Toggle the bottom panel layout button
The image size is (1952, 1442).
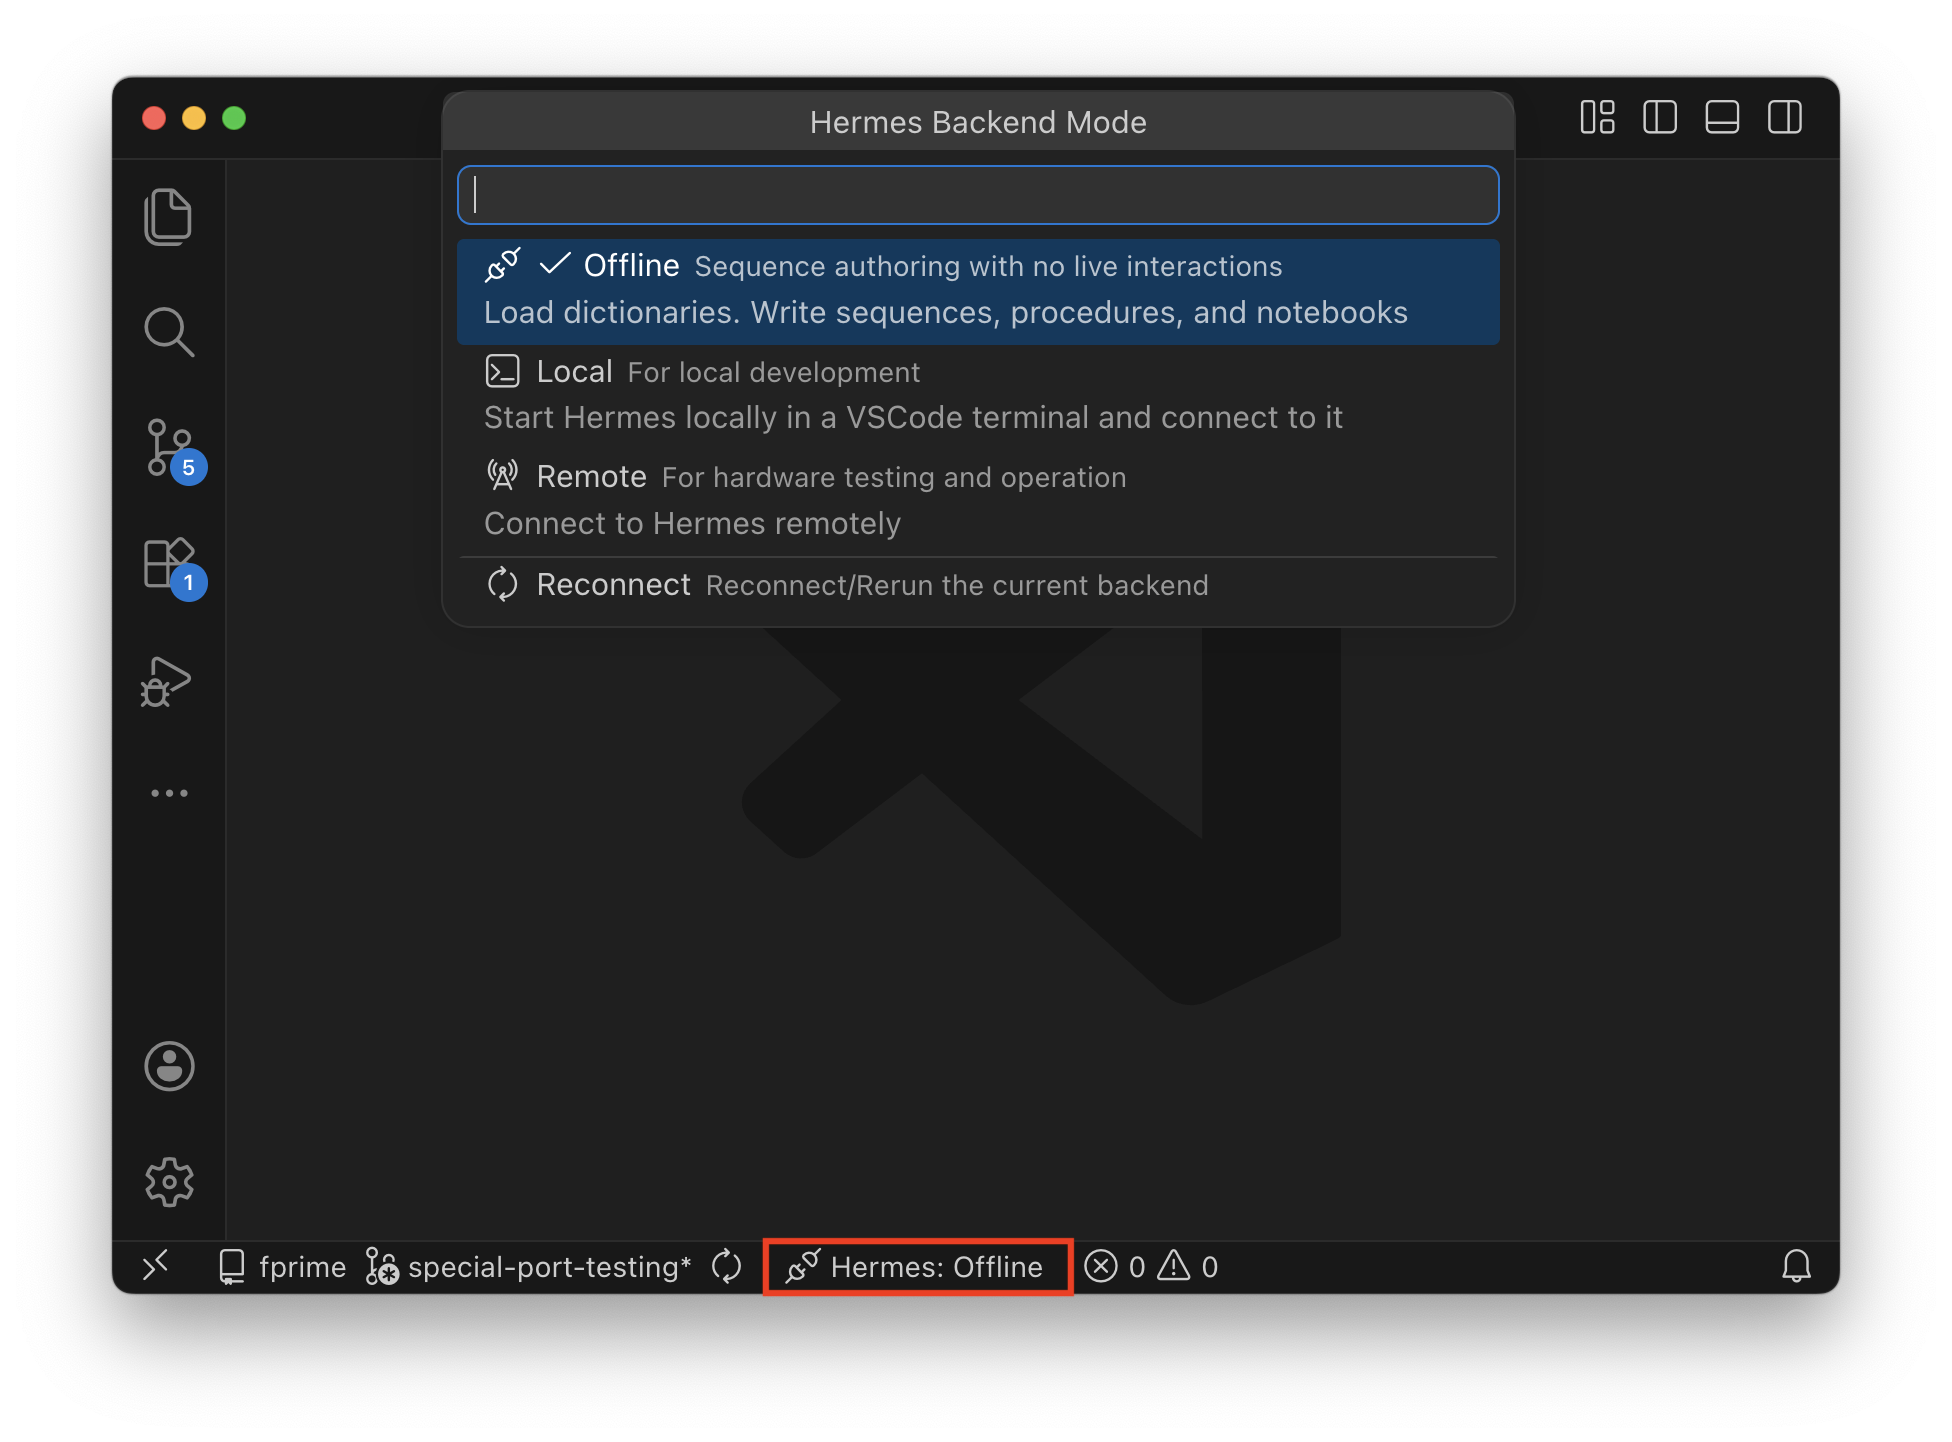[x=1722, y=118]
